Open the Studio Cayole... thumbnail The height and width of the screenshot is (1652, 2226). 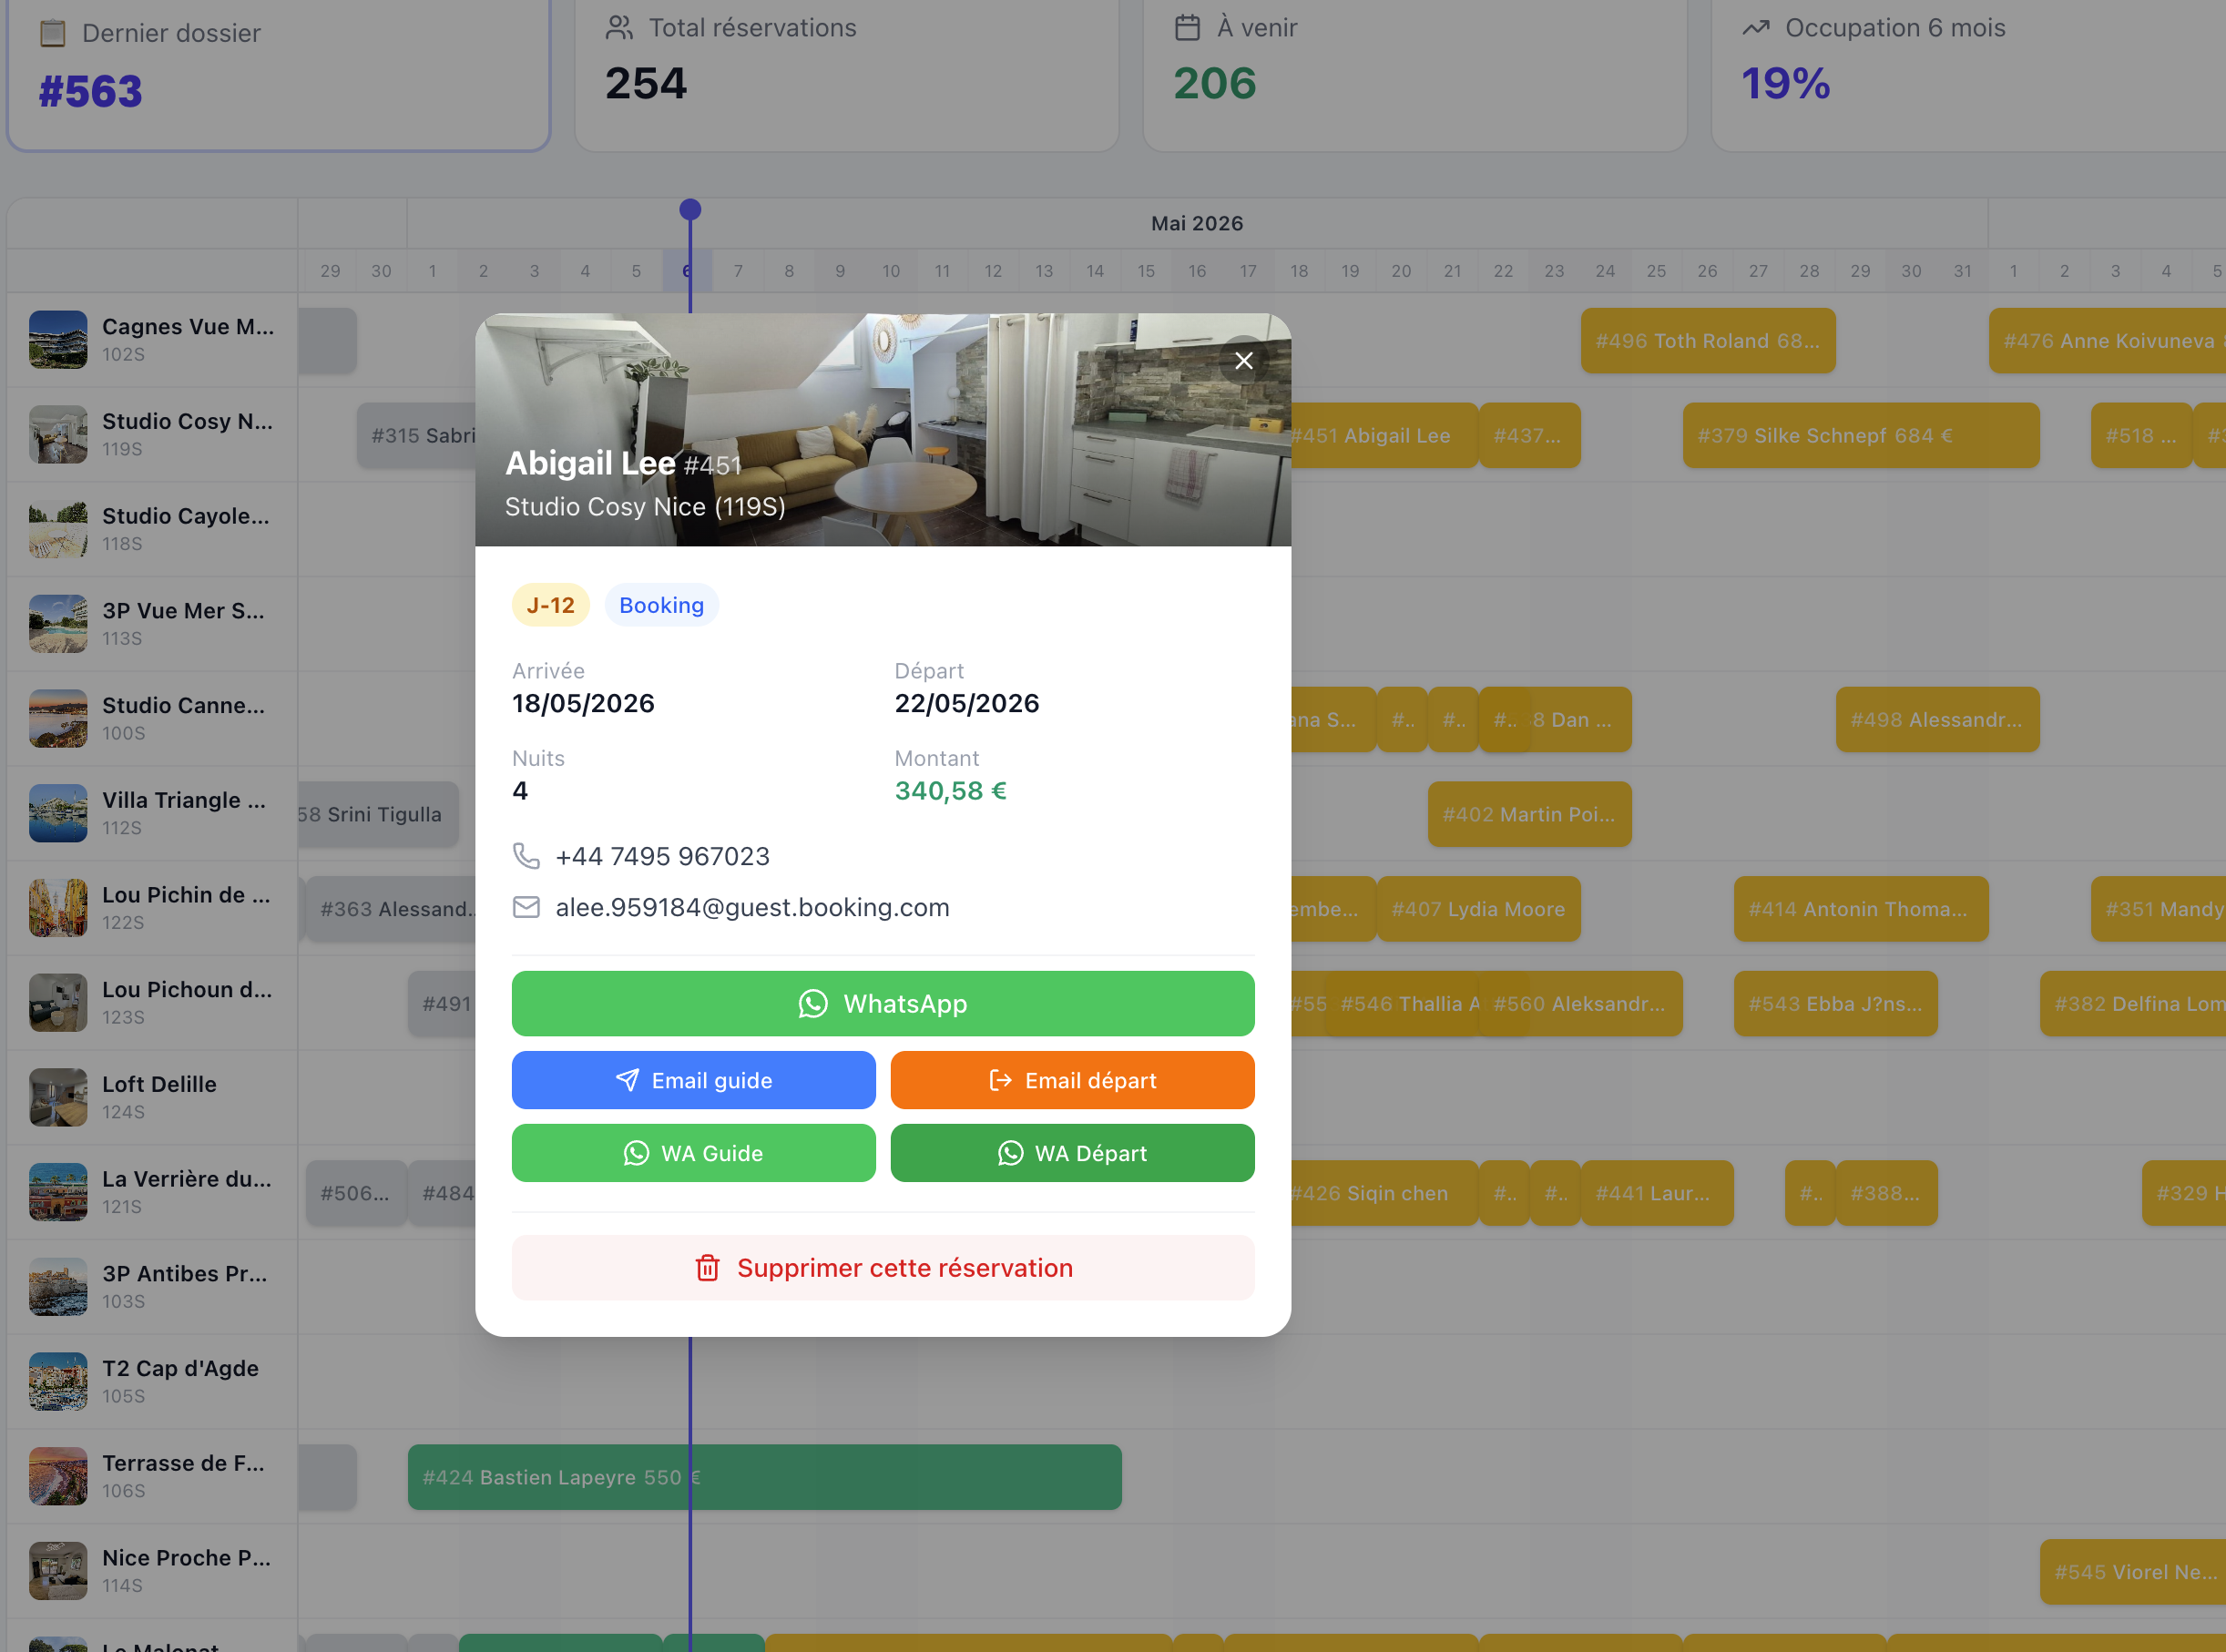tap(58, 529)
